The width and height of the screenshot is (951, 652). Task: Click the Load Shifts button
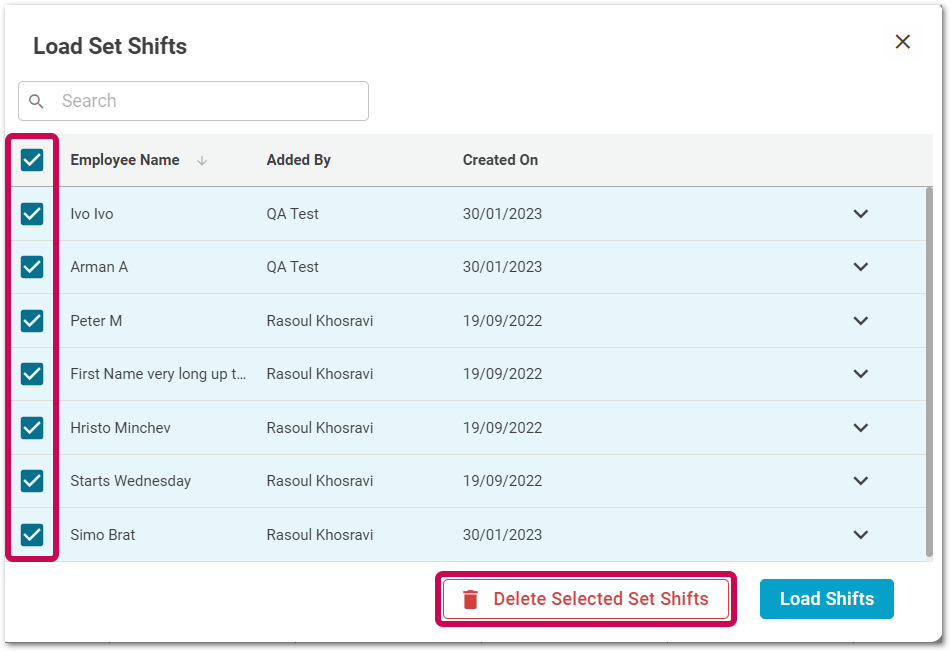[826, 599]
